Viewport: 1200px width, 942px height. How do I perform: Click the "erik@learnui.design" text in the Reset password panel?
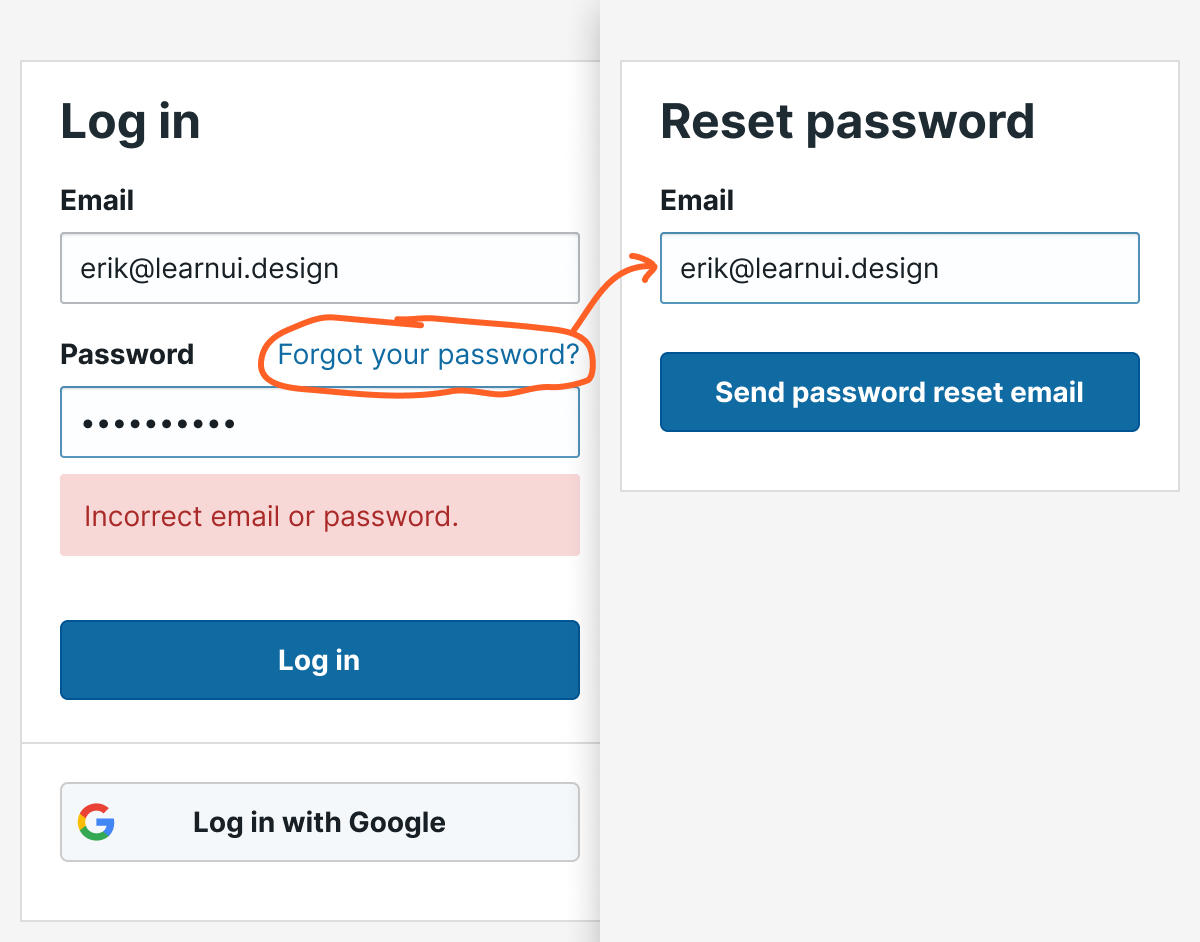(809, 268)
